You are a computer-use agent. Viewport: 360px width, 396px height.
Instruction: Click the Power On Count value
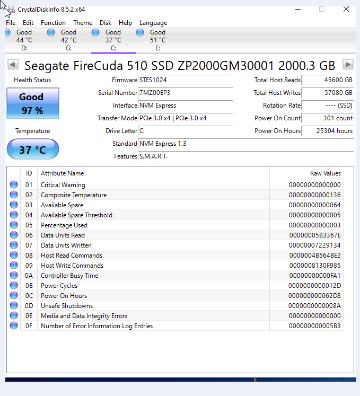pos(327,118)
